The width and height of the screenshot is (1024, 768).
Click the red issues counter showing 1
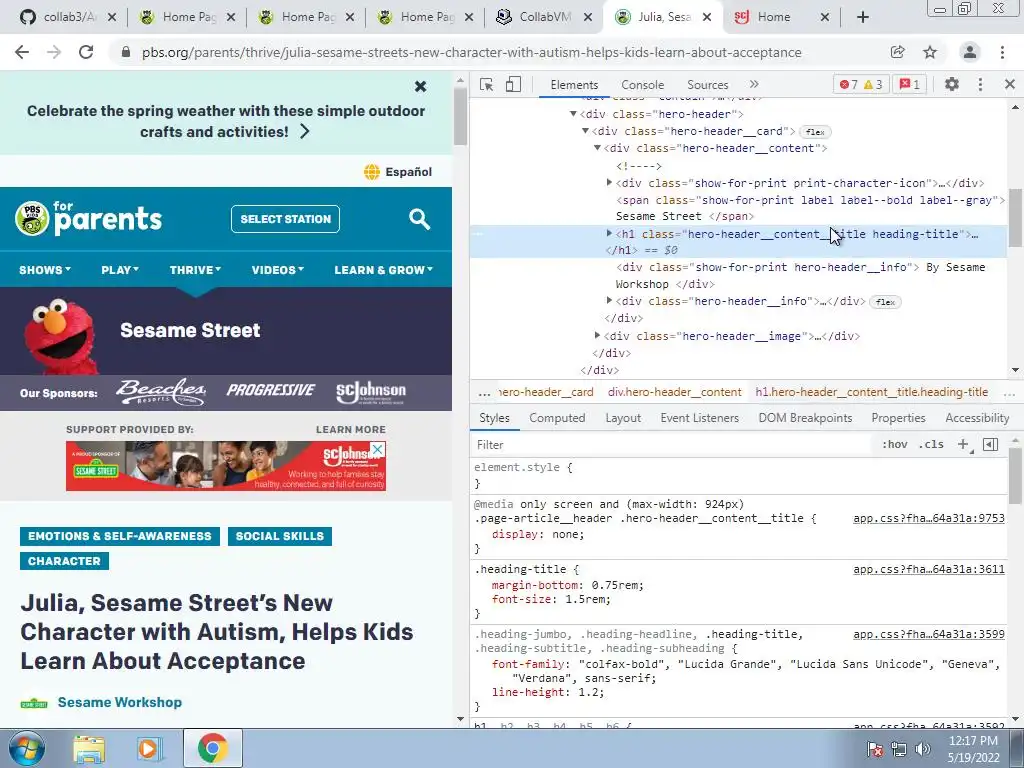[x=910, y=84]
